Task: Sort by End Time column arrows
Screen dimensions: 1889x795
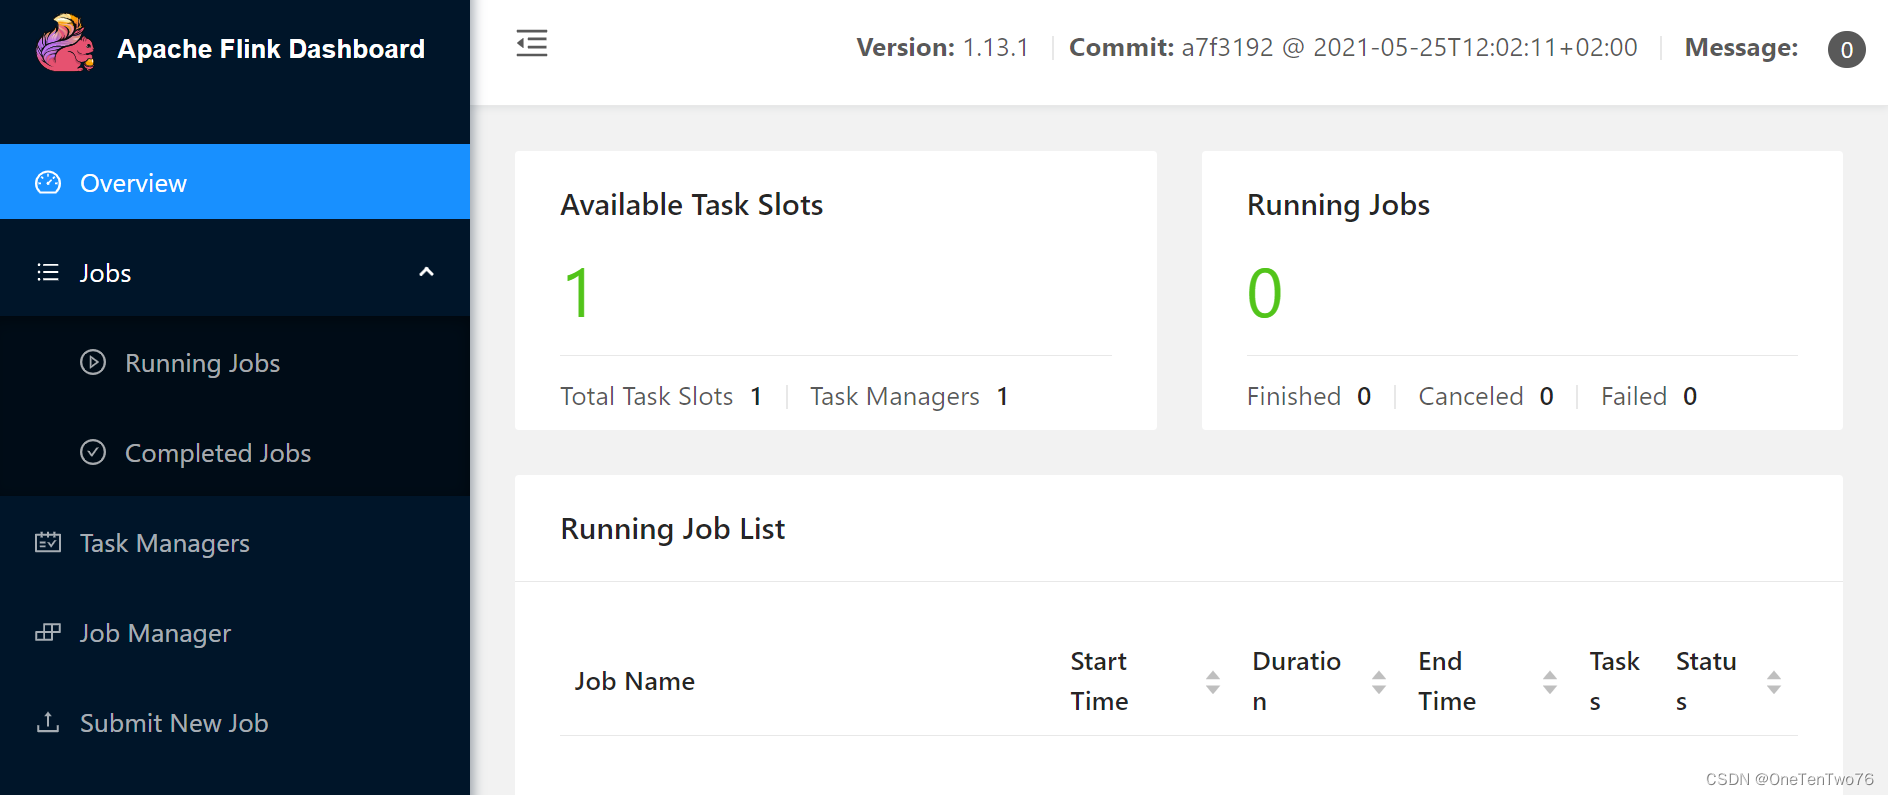Action: pyautogui.click(x=1550, y=682)
